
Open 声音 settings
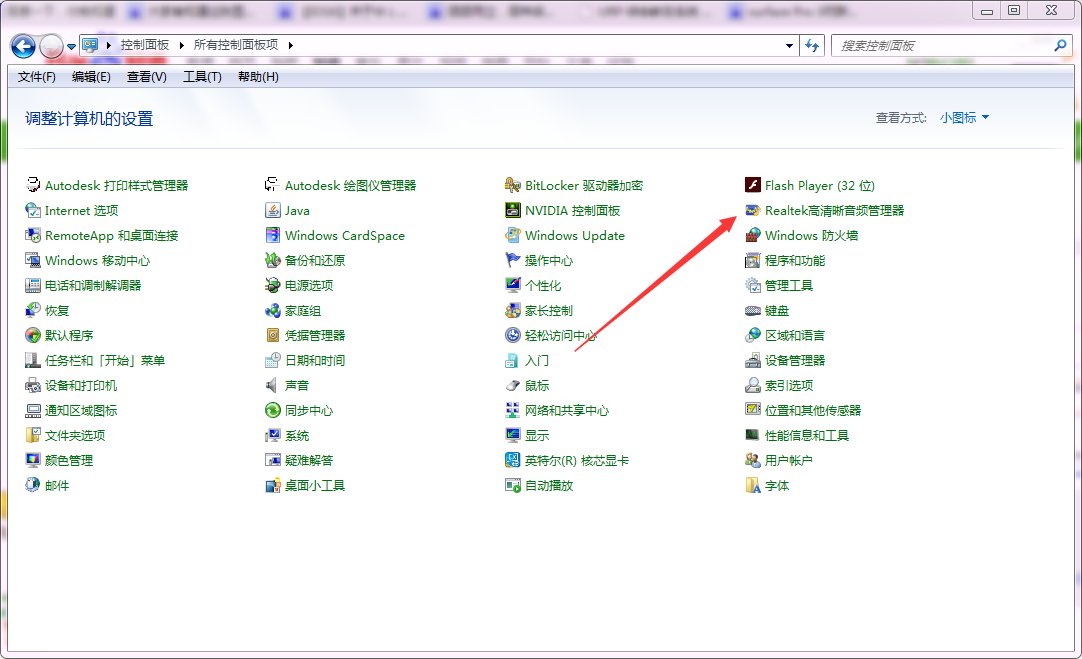pos(295,385)
